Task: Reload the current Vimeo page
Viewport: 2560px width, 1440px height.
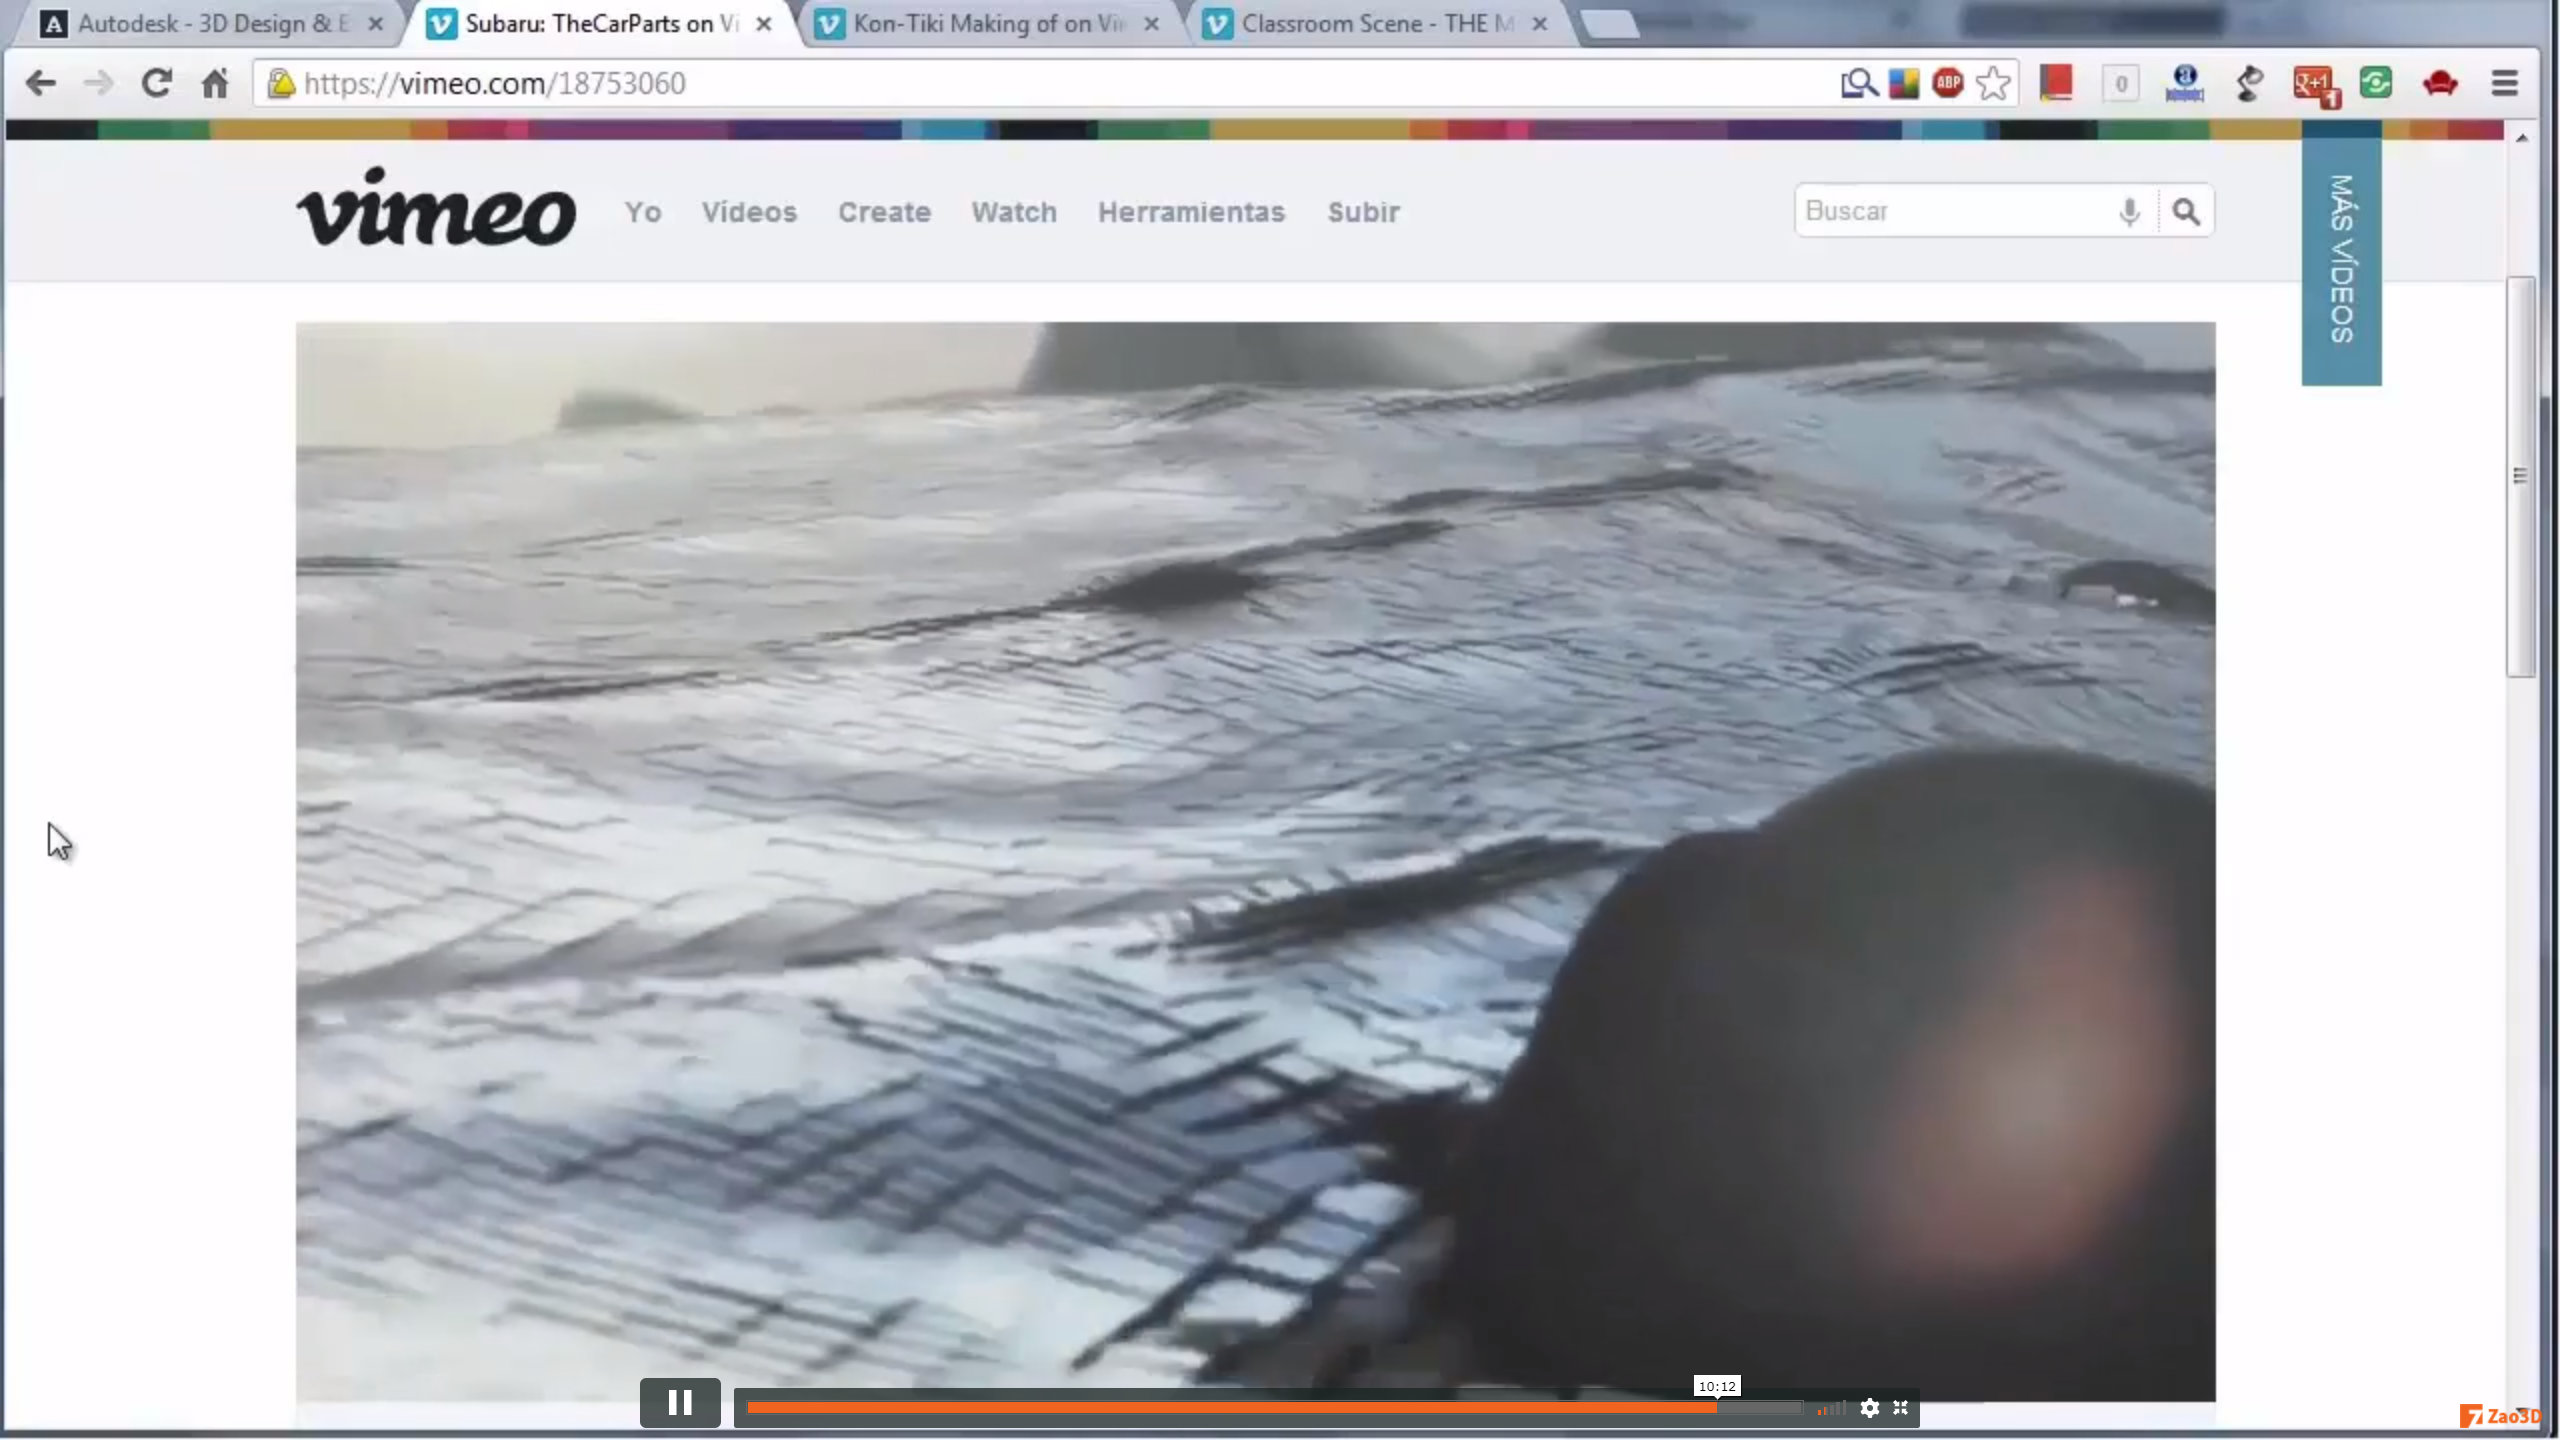Action: coord(156,83)
